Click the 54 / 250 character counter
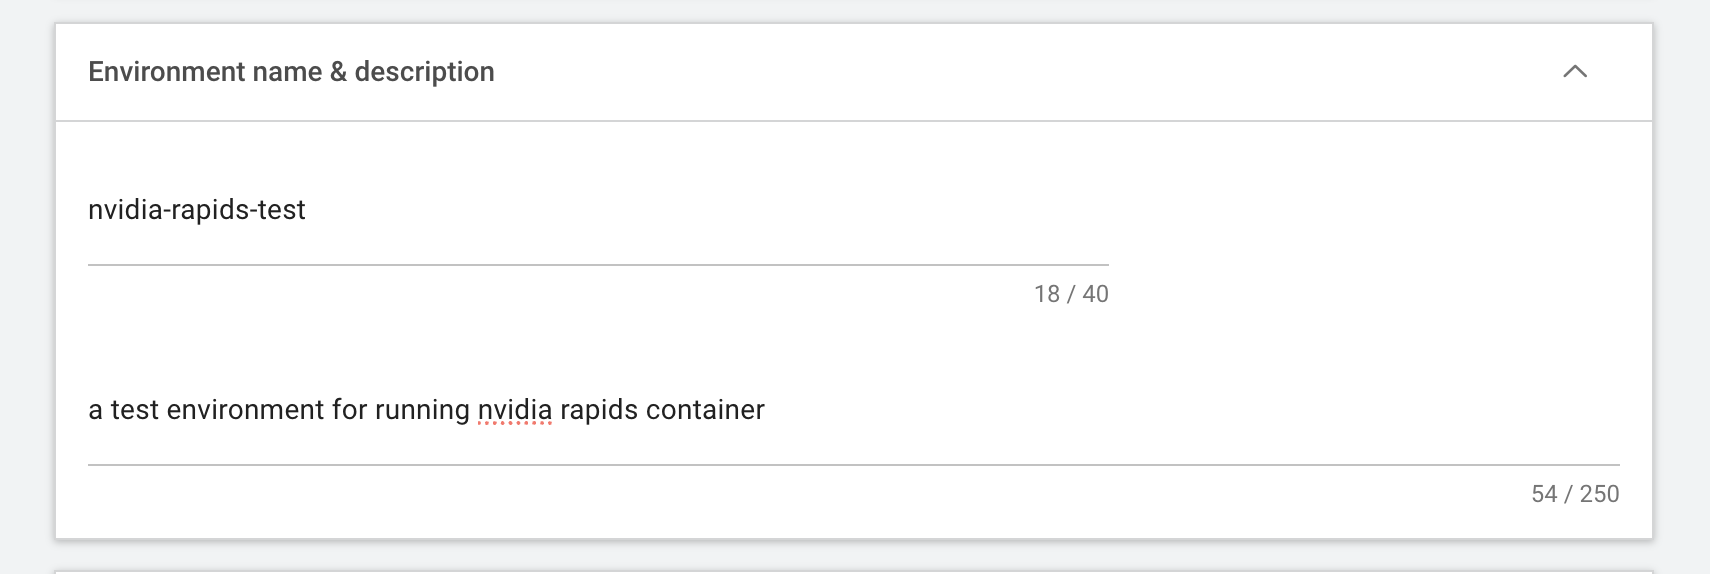Screen dimensions: 1710x574 [x=1574, y=494]
